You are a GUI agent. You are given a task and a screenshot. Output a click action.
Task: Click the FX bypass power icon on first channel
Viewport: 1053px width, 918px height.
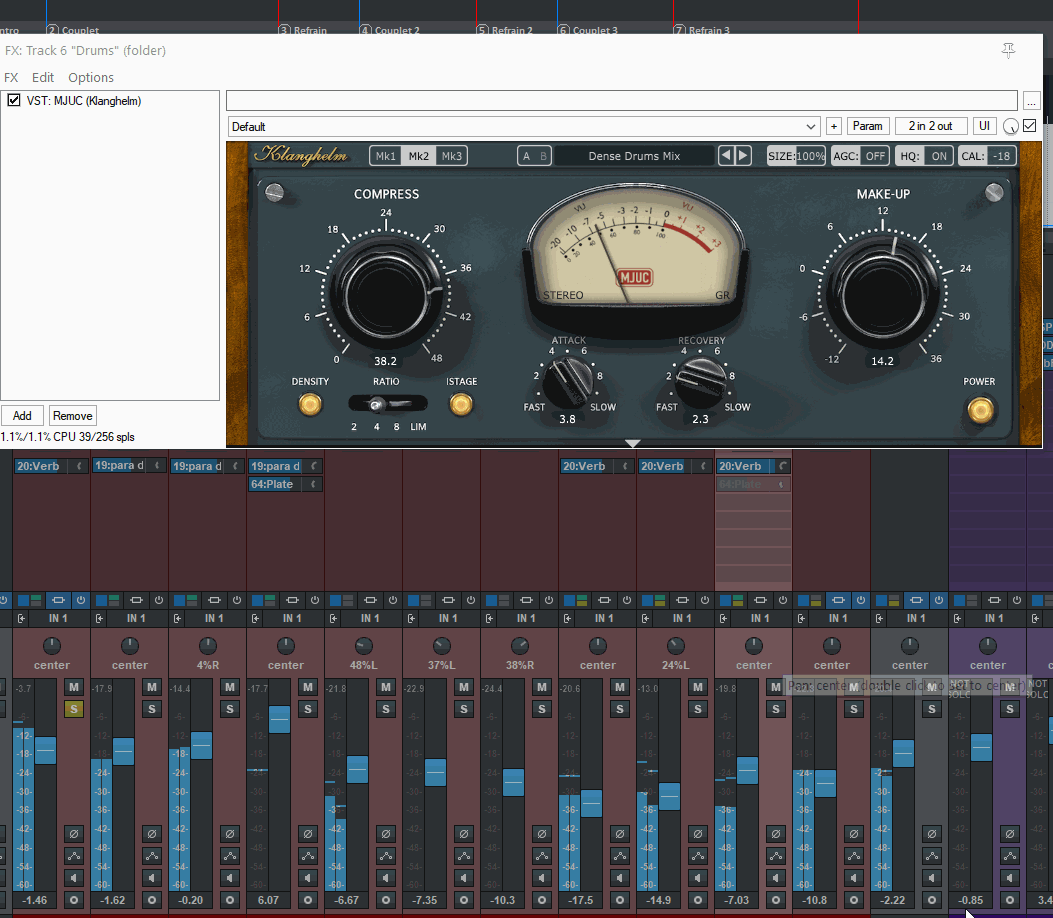[x=81, y=600]
